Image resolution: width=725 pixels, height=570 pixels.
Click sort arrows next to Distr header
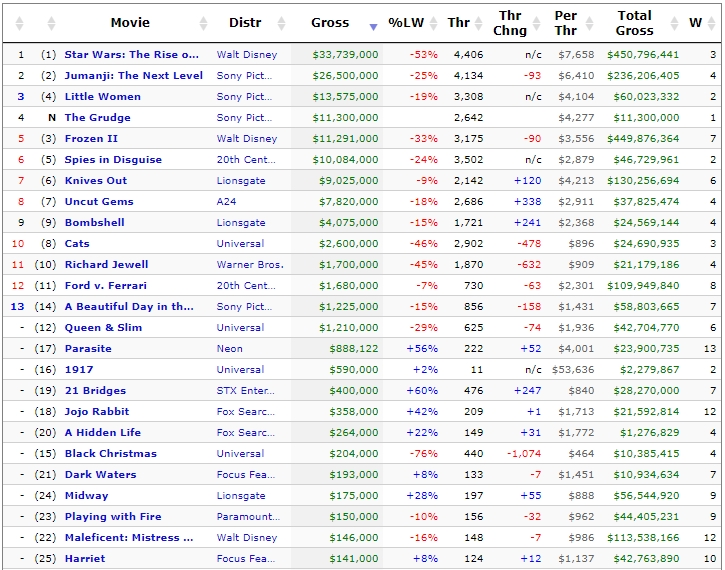pyautogui.click(x=281, y=23)
